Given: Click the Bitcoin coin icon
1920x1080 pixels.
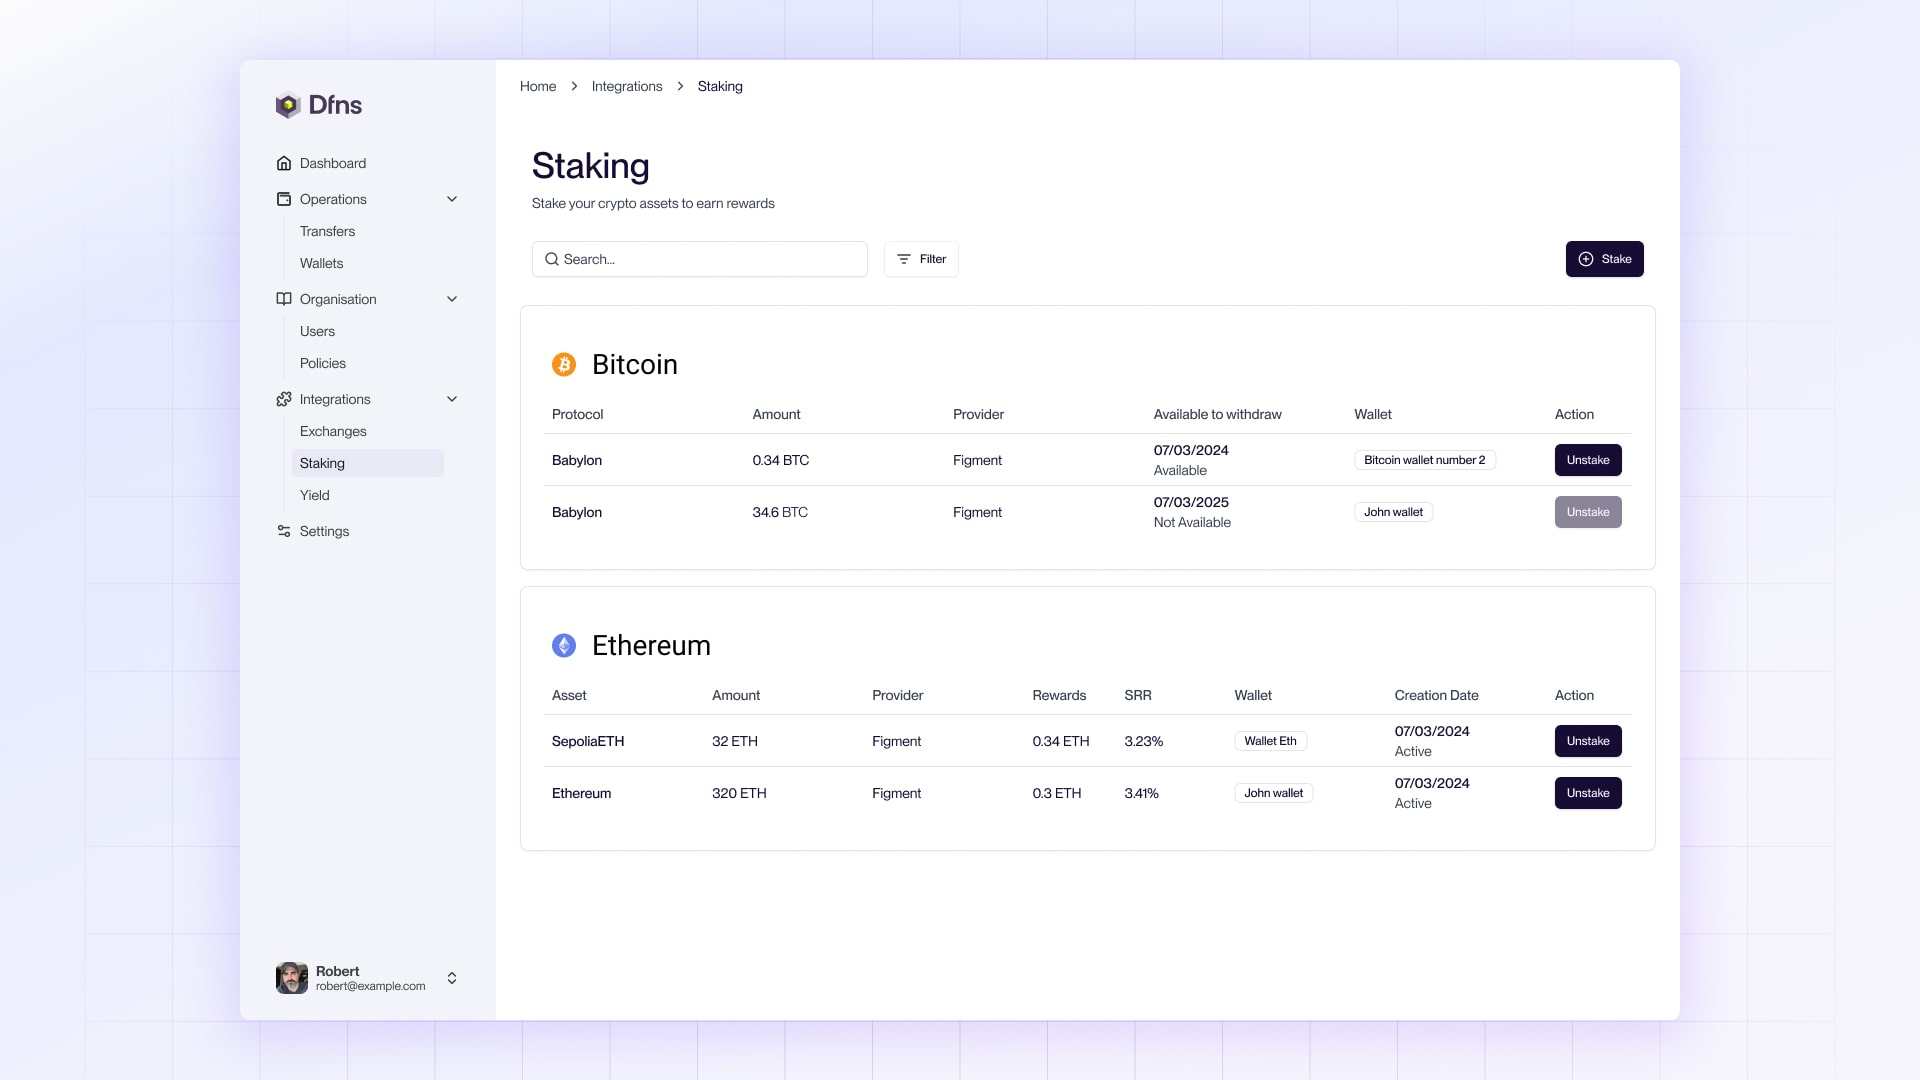Looking at the screenshot, I should (x=564, y=364).
